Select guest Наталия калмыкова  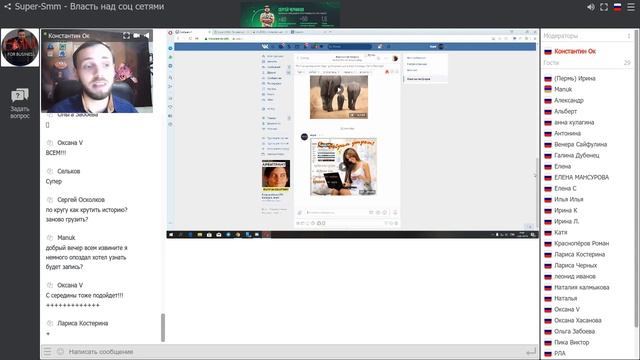click(582, 288)
